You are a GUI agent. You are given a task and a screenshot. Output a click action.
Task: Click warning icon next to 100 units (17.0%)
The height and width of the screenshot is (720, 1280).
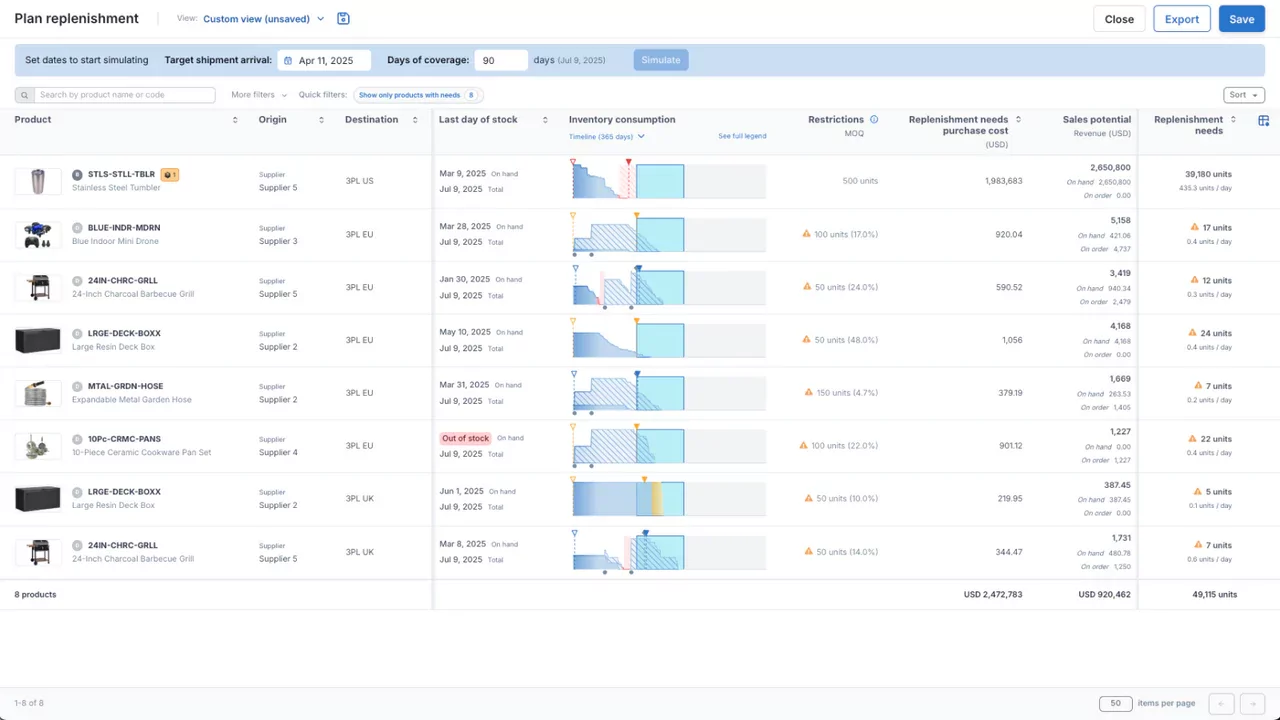tap(806, 234)
